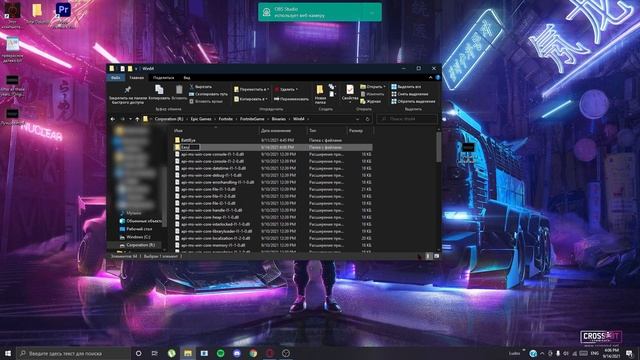Click the Копировать (Copy) ribbon icon
The image size is (640, 360).
coord(159,92)
